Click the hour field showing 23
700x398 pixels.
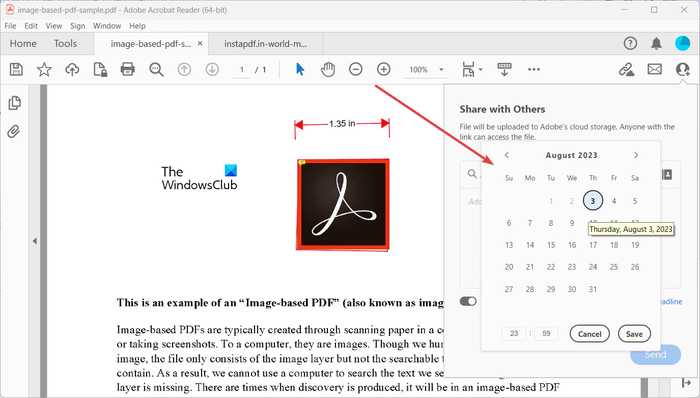tap(514, 333)
